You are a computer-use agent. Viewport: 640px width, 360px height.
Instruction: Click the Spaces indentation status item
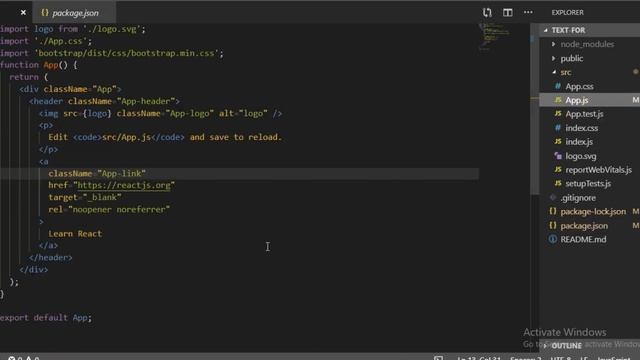pyautogui.click(x=525, y=358)
